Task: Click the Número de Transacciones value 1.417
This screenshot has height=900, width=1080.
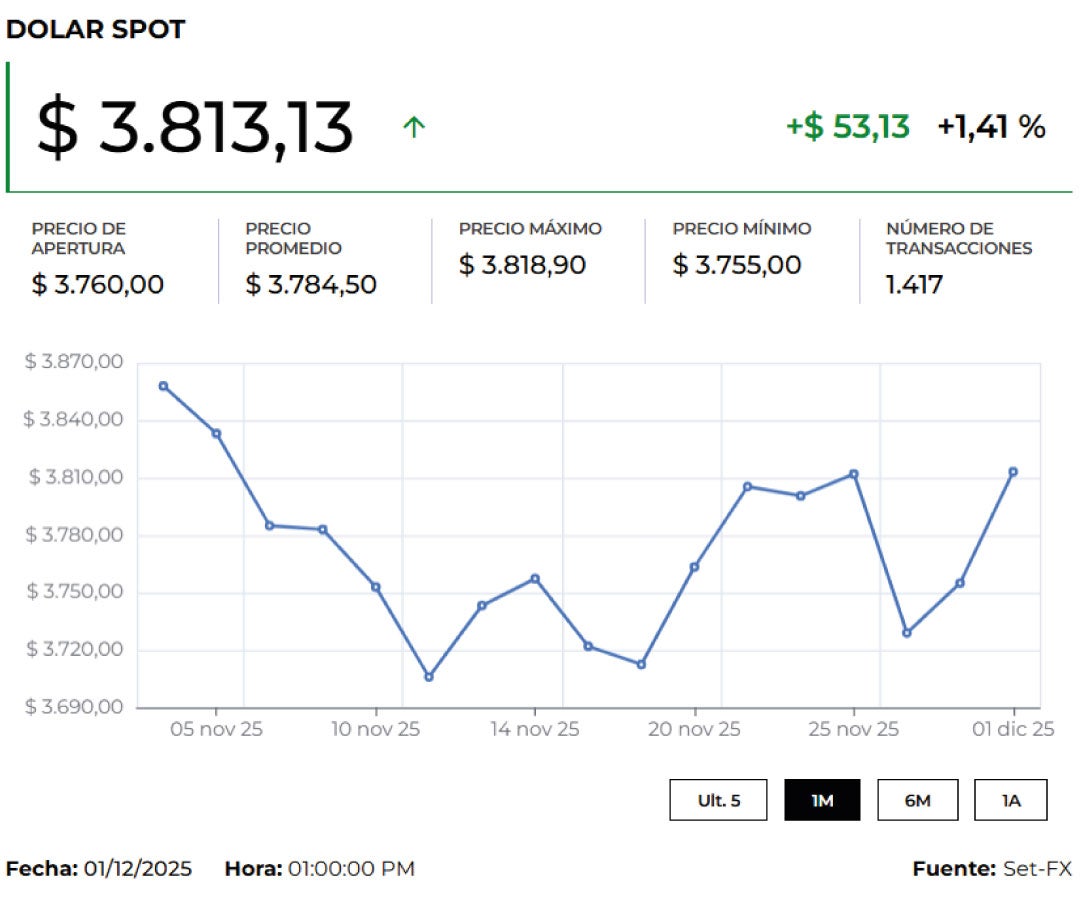Action: click(914, 285)
